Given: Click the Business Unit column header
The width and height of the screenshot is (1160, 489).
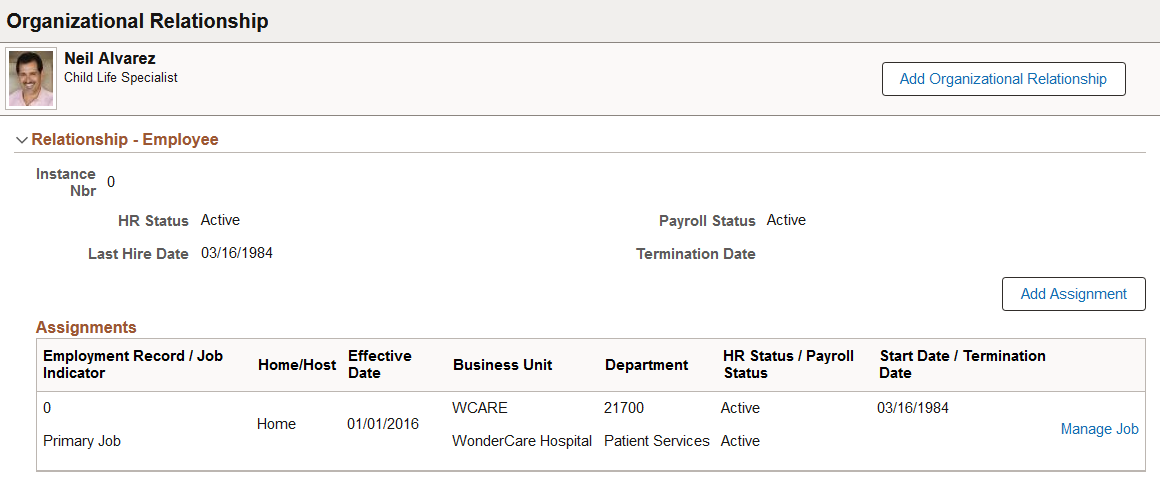Looking at the screenshot, I should tap(502, 365).
